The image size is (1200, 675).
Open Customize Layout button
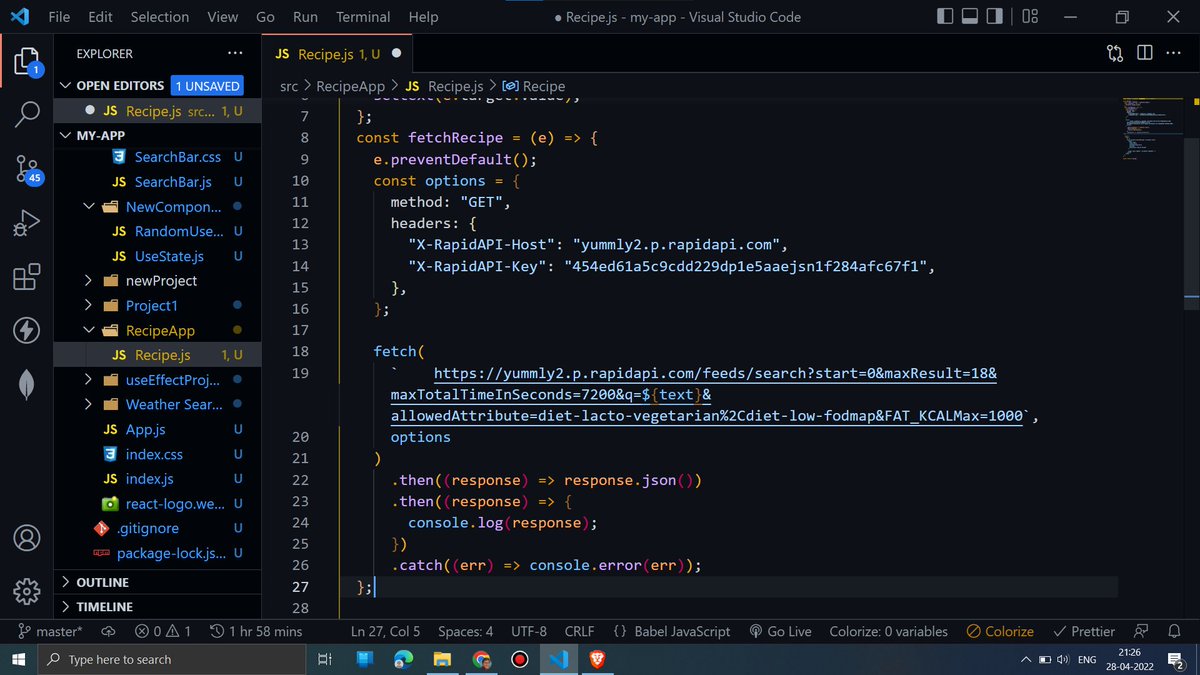[x=1030, y=17]
